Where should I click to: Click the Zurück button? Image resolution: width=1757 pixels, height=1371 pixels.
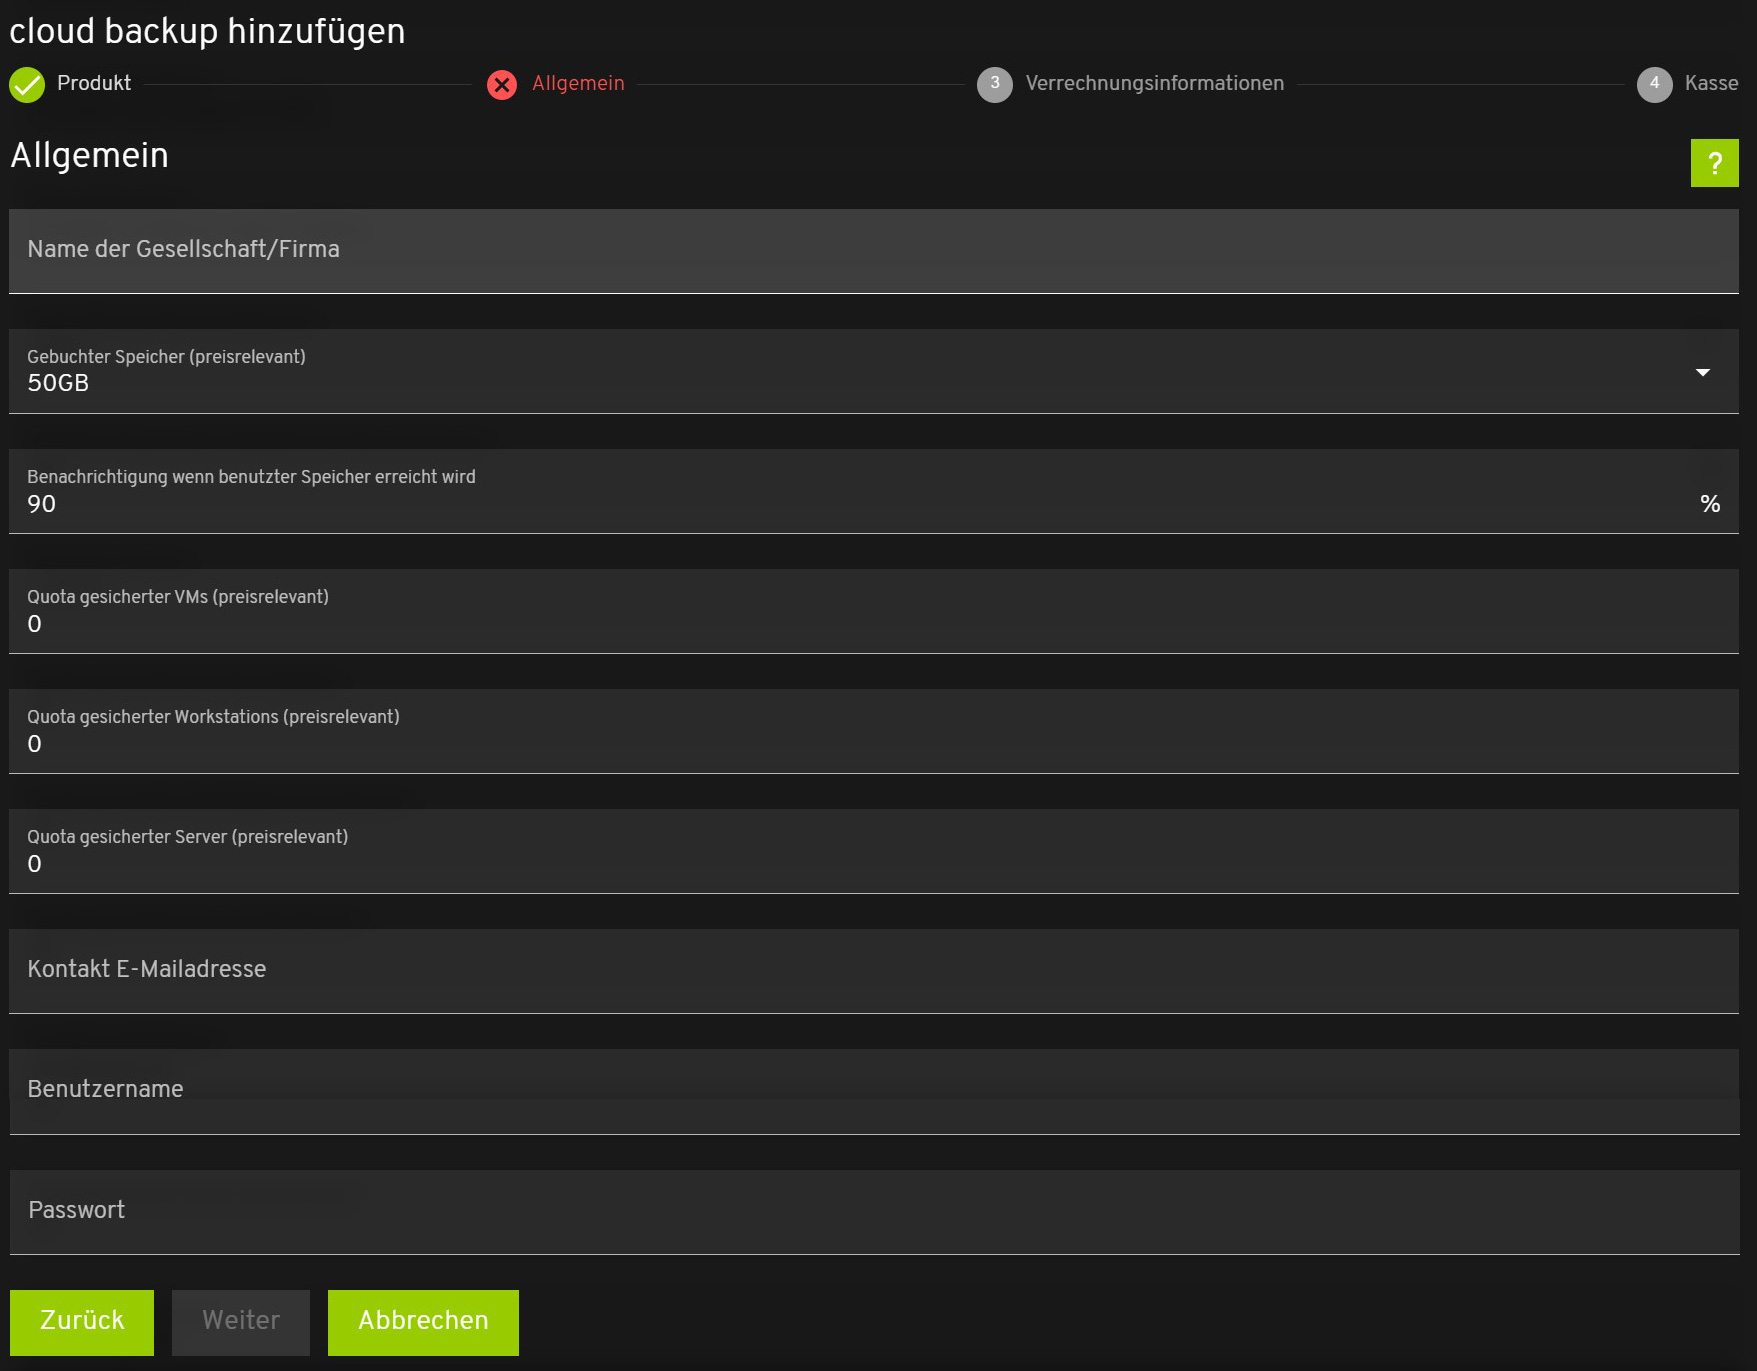[82, 1322]
